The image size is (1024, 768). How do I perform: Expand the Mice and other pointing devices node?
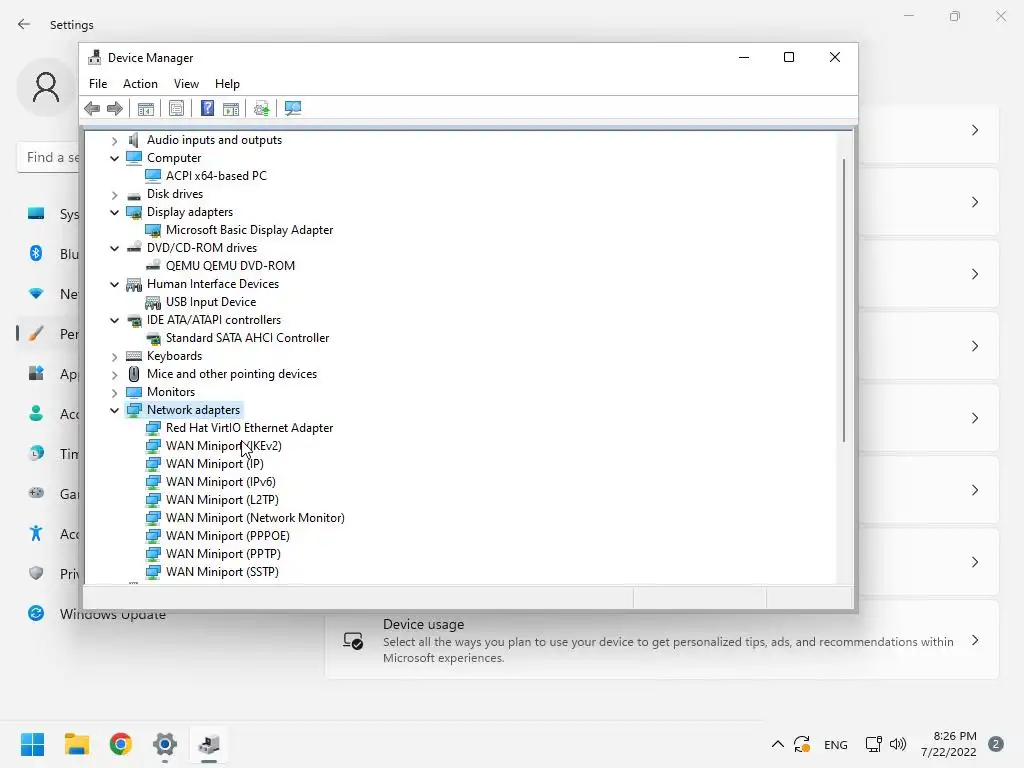pos(114,374)
